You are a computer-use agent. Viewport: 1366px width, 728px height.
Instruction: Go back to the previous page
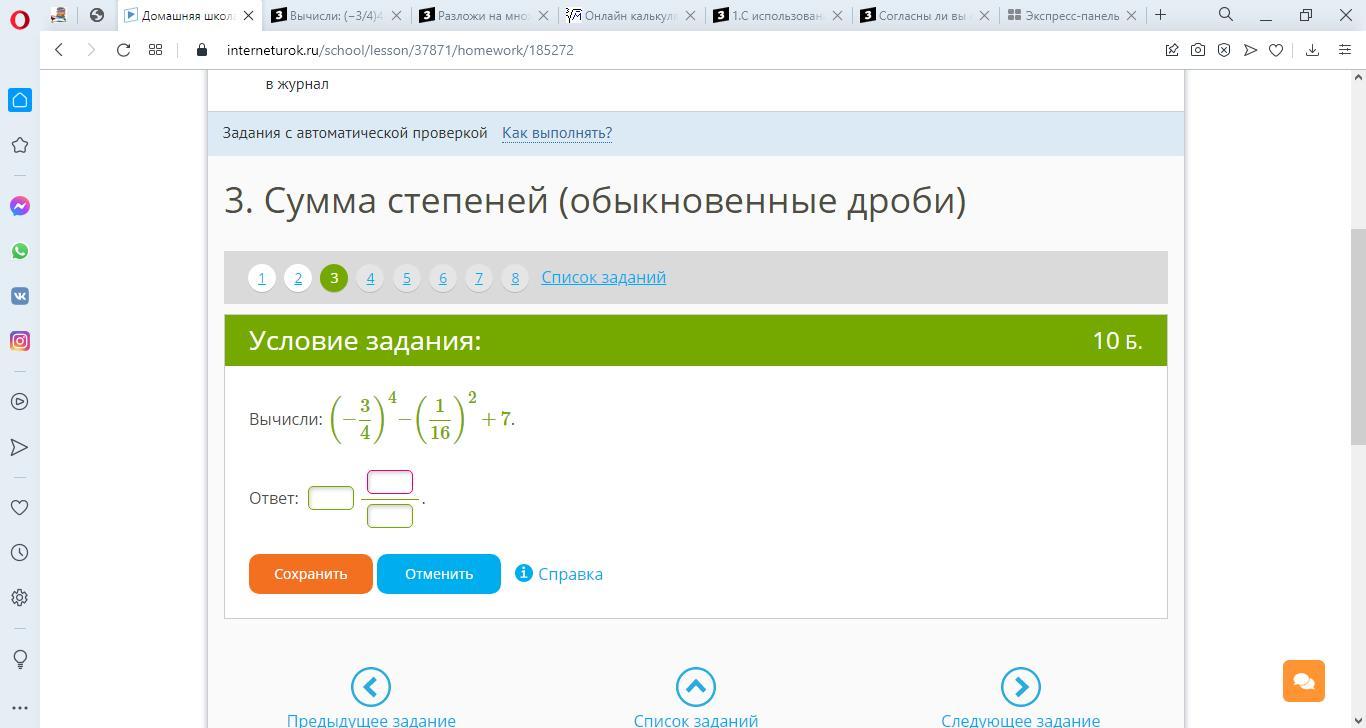59,50
